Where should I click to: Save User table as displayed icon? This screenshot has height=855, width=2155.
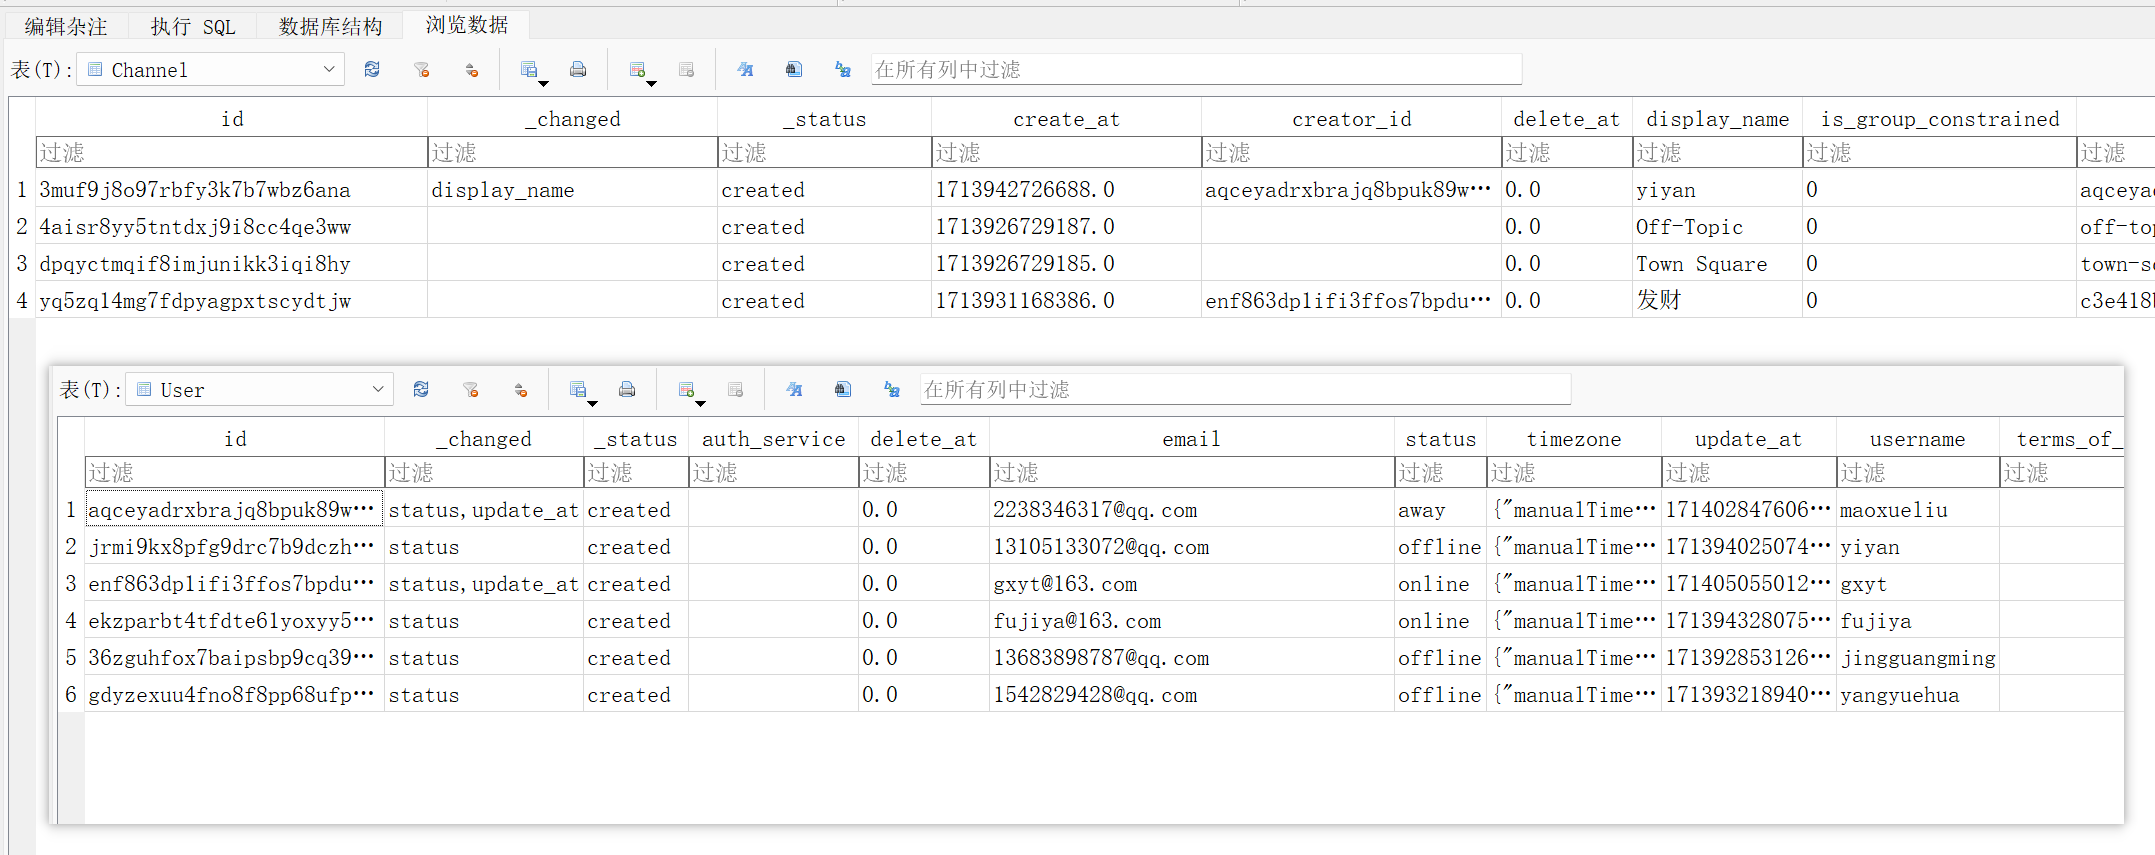coord(578,389)
